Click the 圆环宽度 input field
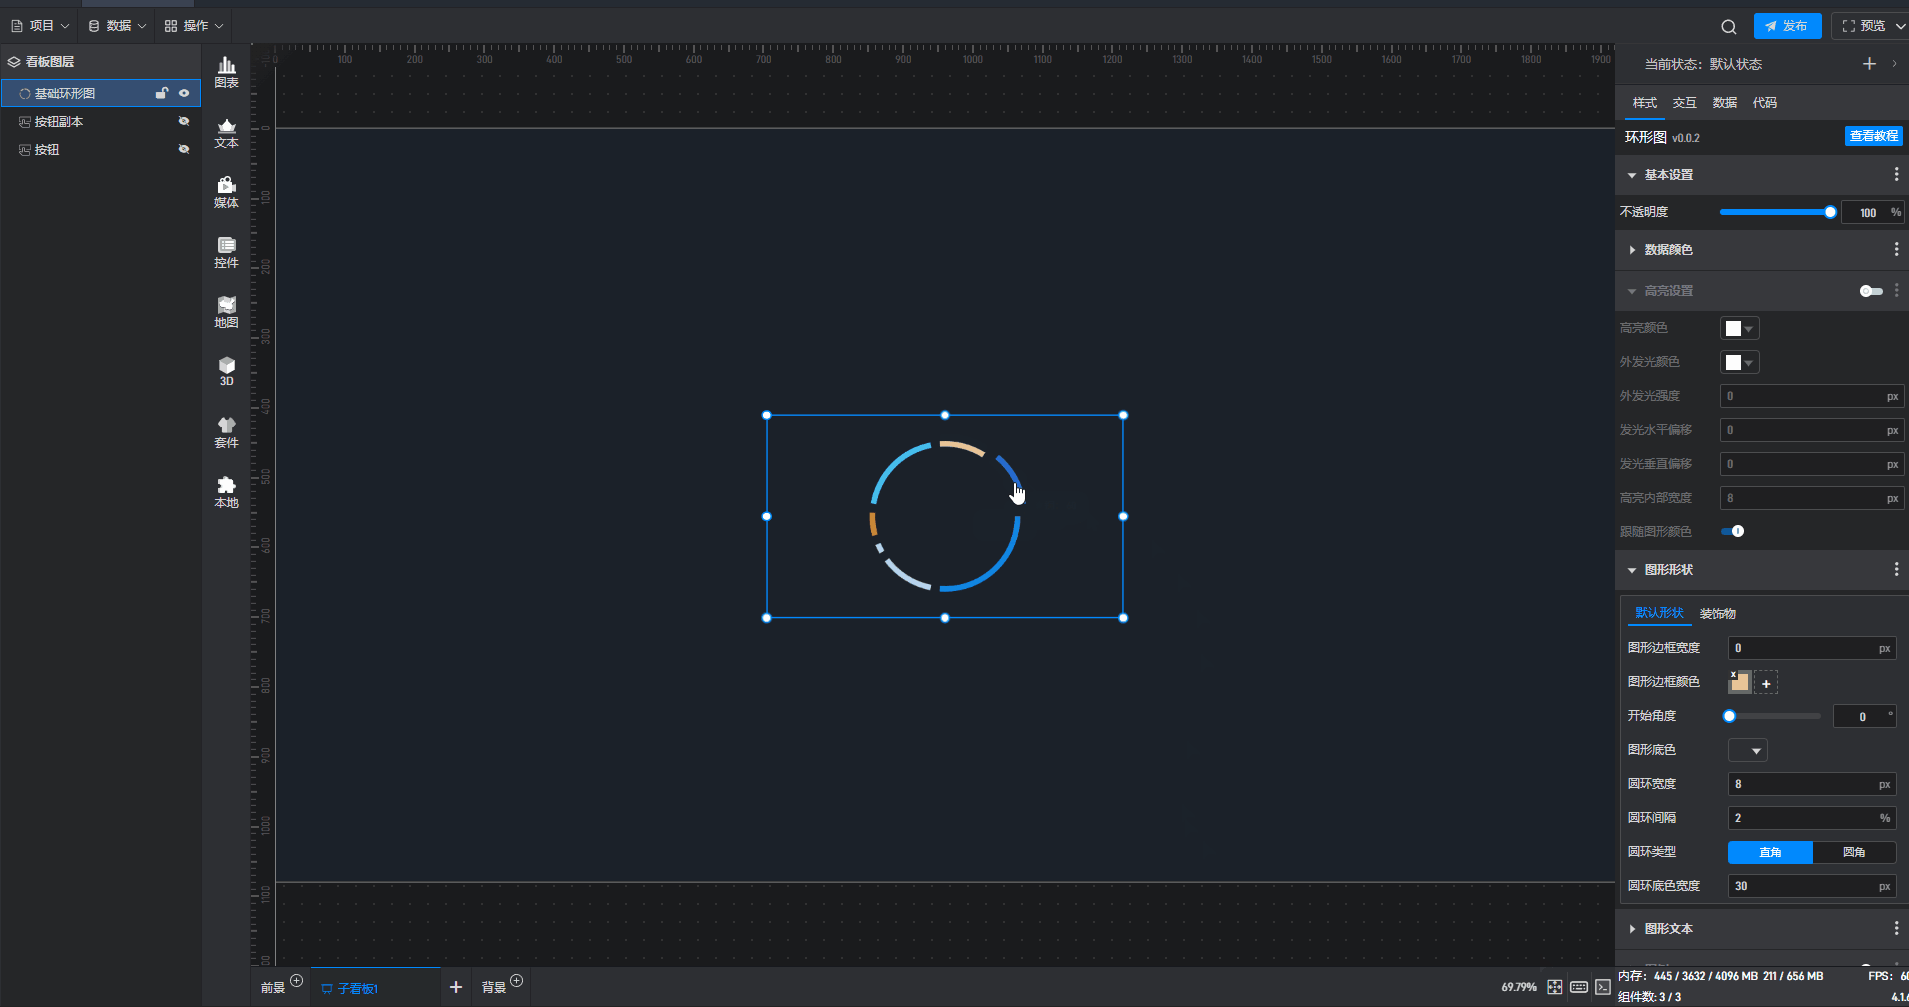 coord(1804,784)
